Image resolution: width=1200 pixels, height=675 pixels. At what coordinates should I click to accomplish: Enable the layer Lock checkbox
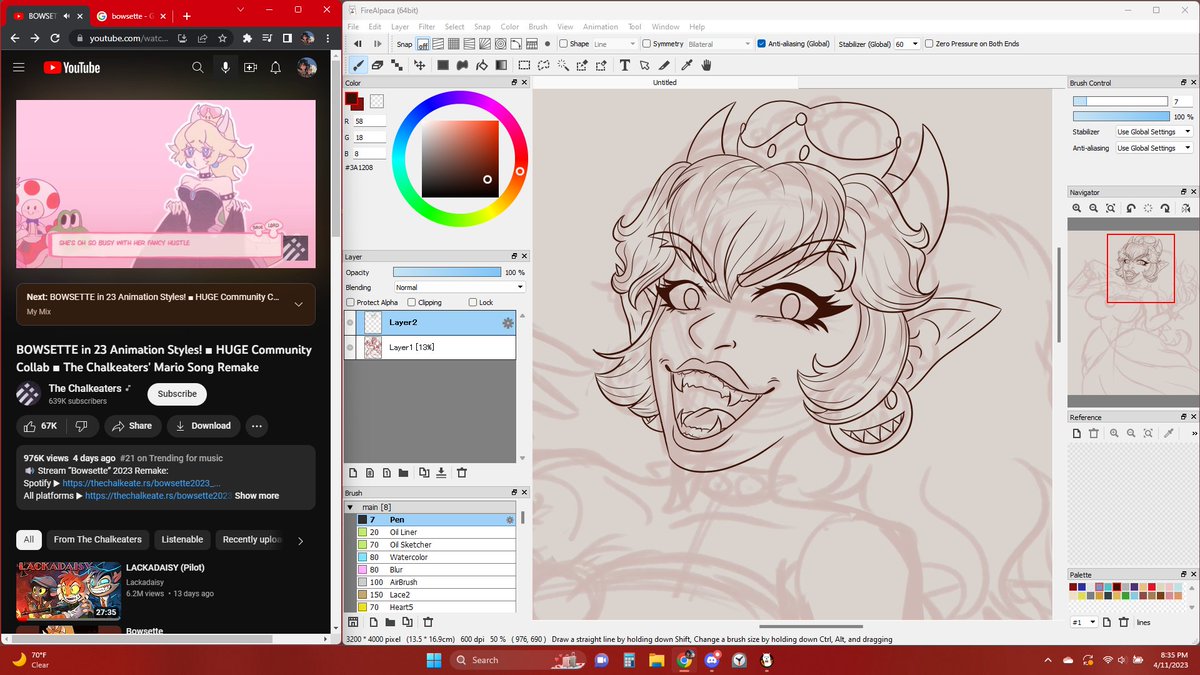[x=473, y=302]
